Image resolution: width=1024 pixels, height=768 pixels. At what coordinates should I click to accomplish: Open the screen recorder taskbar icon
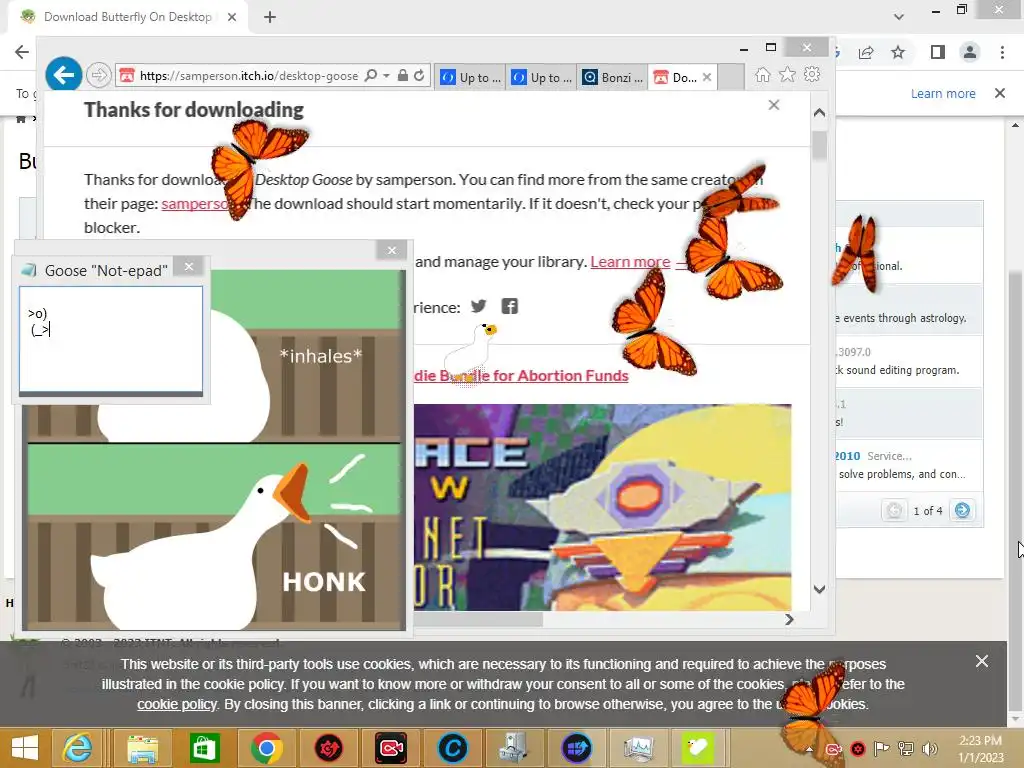[x=391, y=748]
